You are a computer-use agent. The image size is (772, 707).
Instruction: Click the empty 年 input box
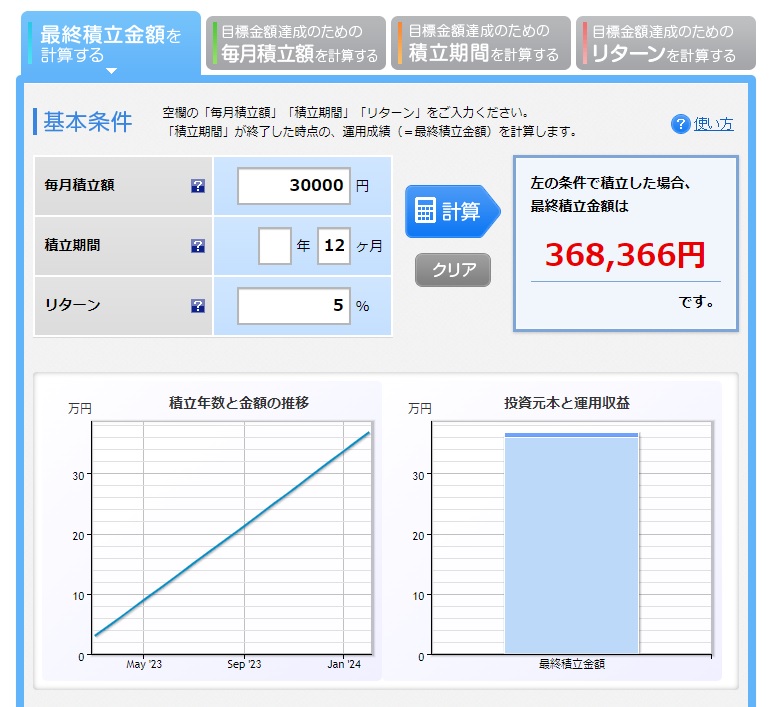275,246
